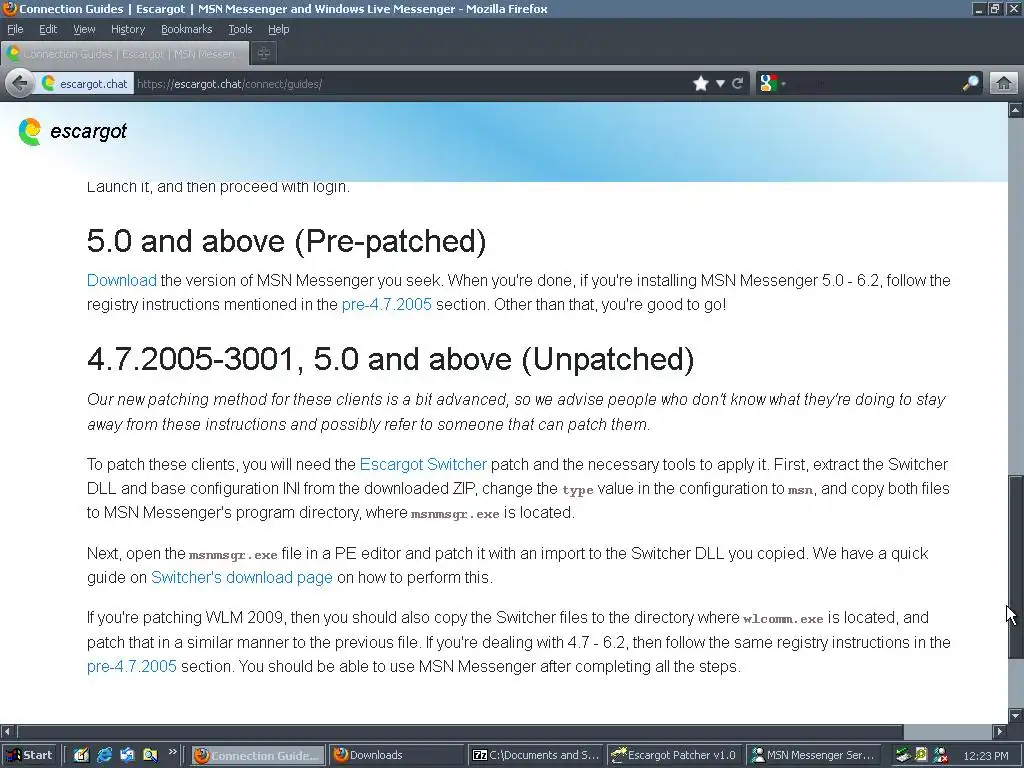Open the Tools menu
Viewport: 1024px width, 768px height.
click(240, 29)
